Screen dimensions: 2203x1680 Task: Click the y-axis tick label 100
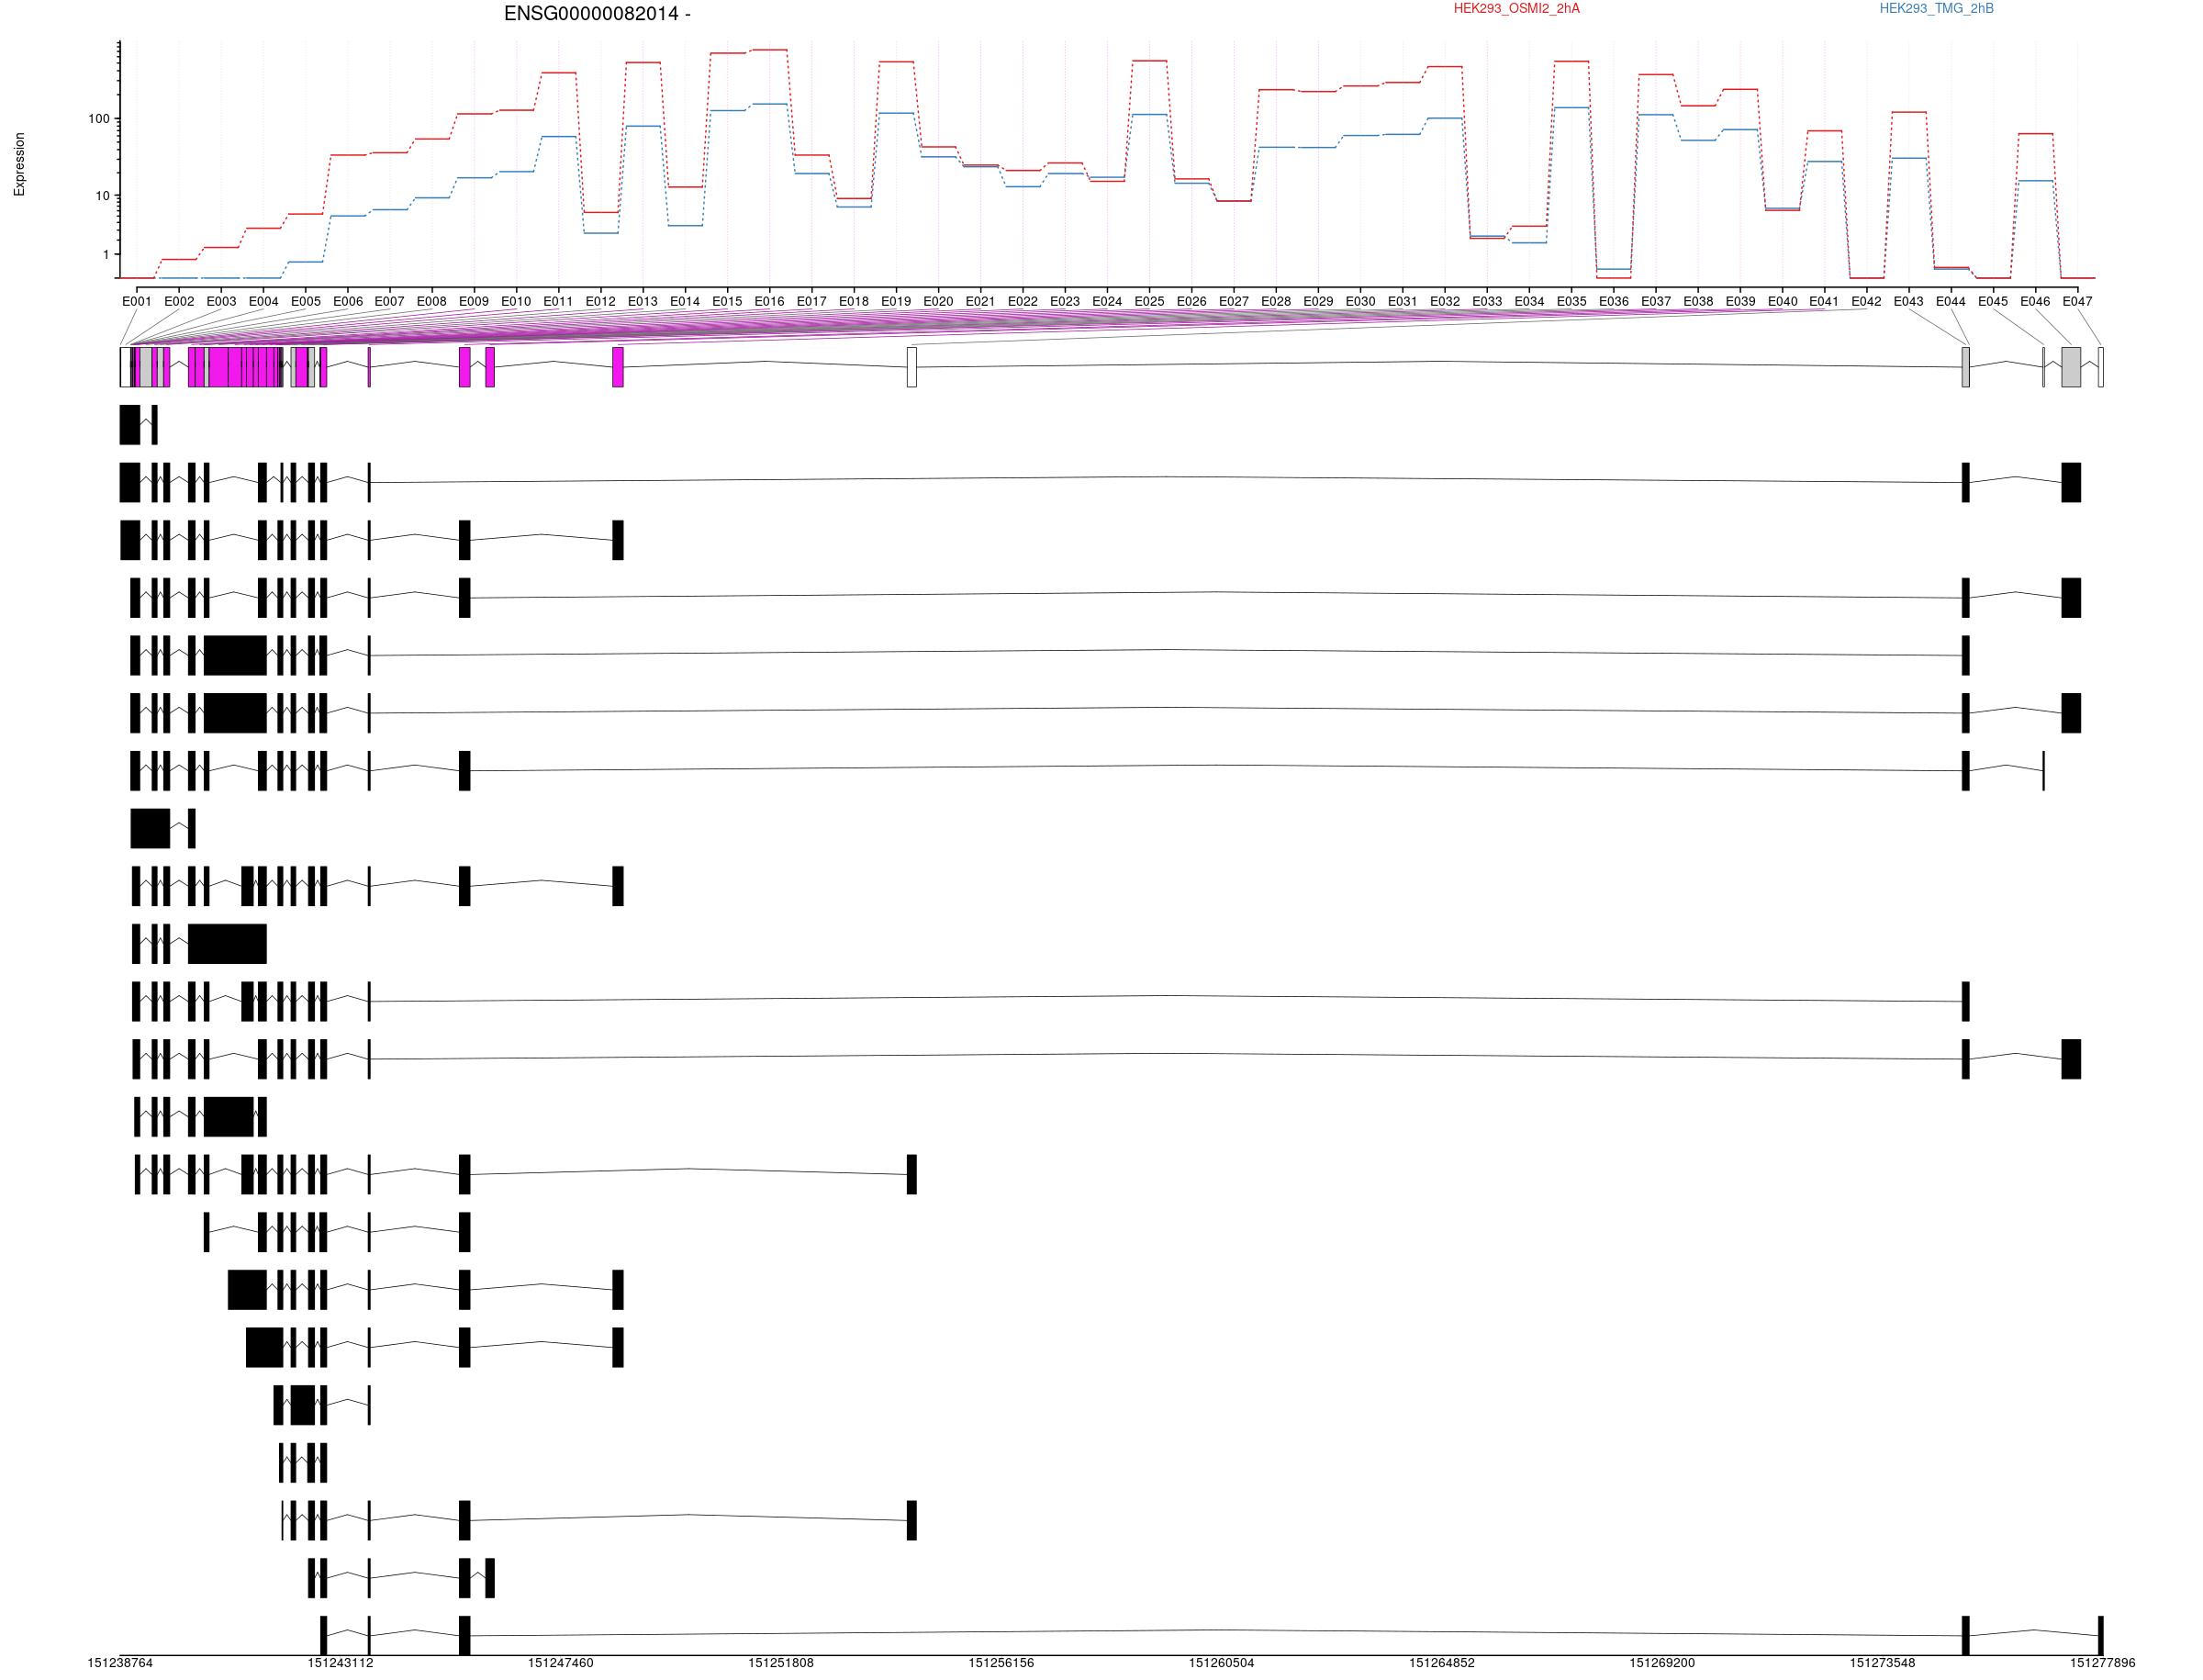pyautogui.click(x=99, y=119)
